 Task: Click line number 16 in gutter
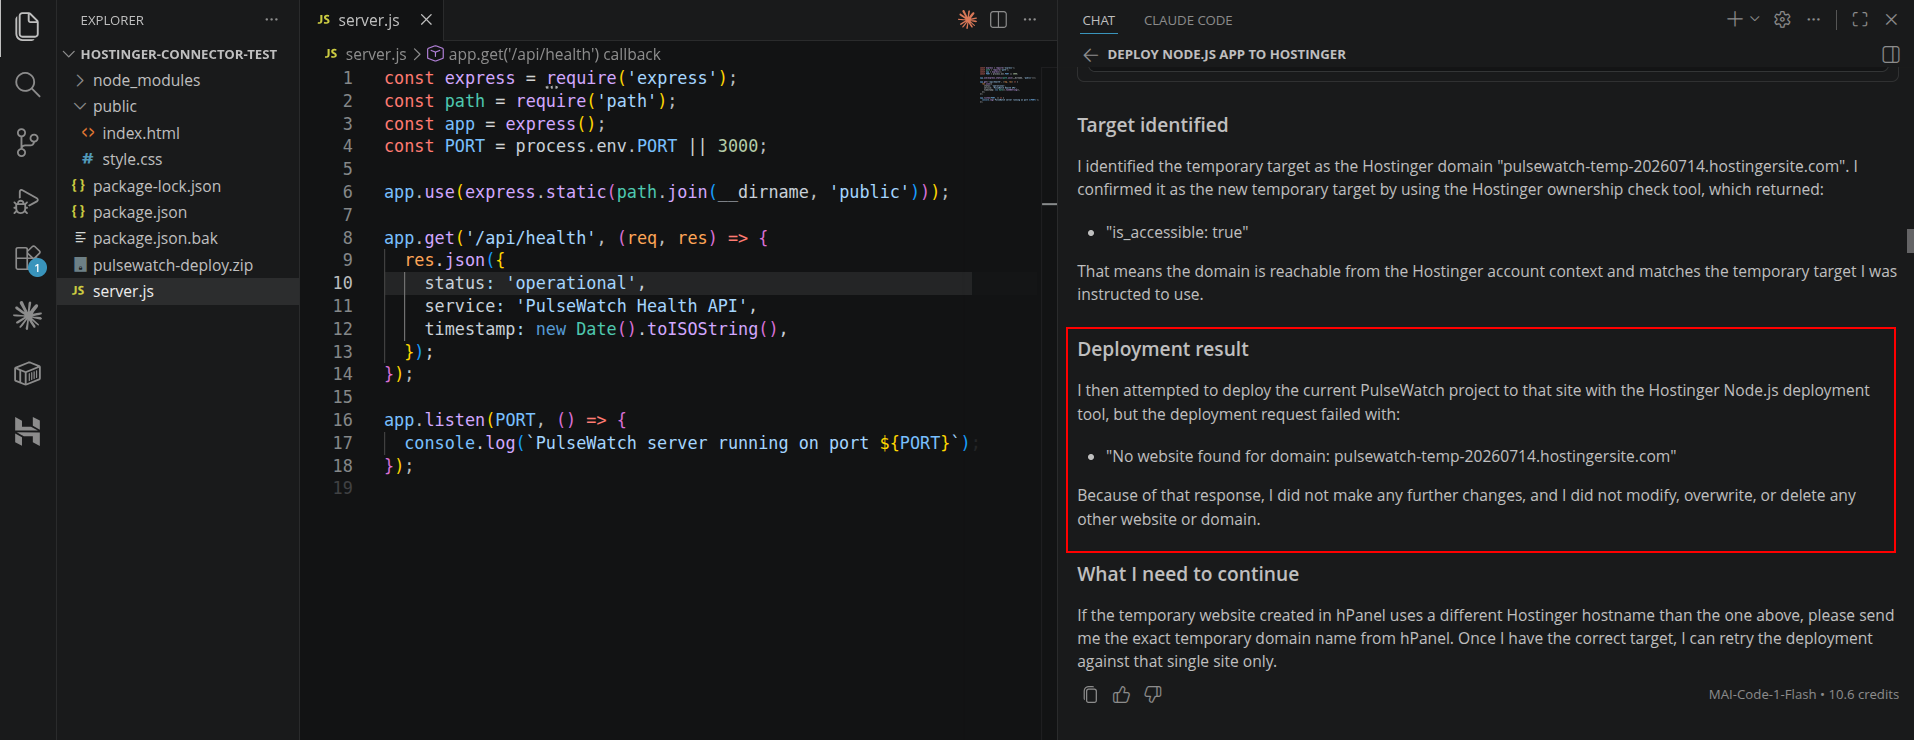(342, 420)
